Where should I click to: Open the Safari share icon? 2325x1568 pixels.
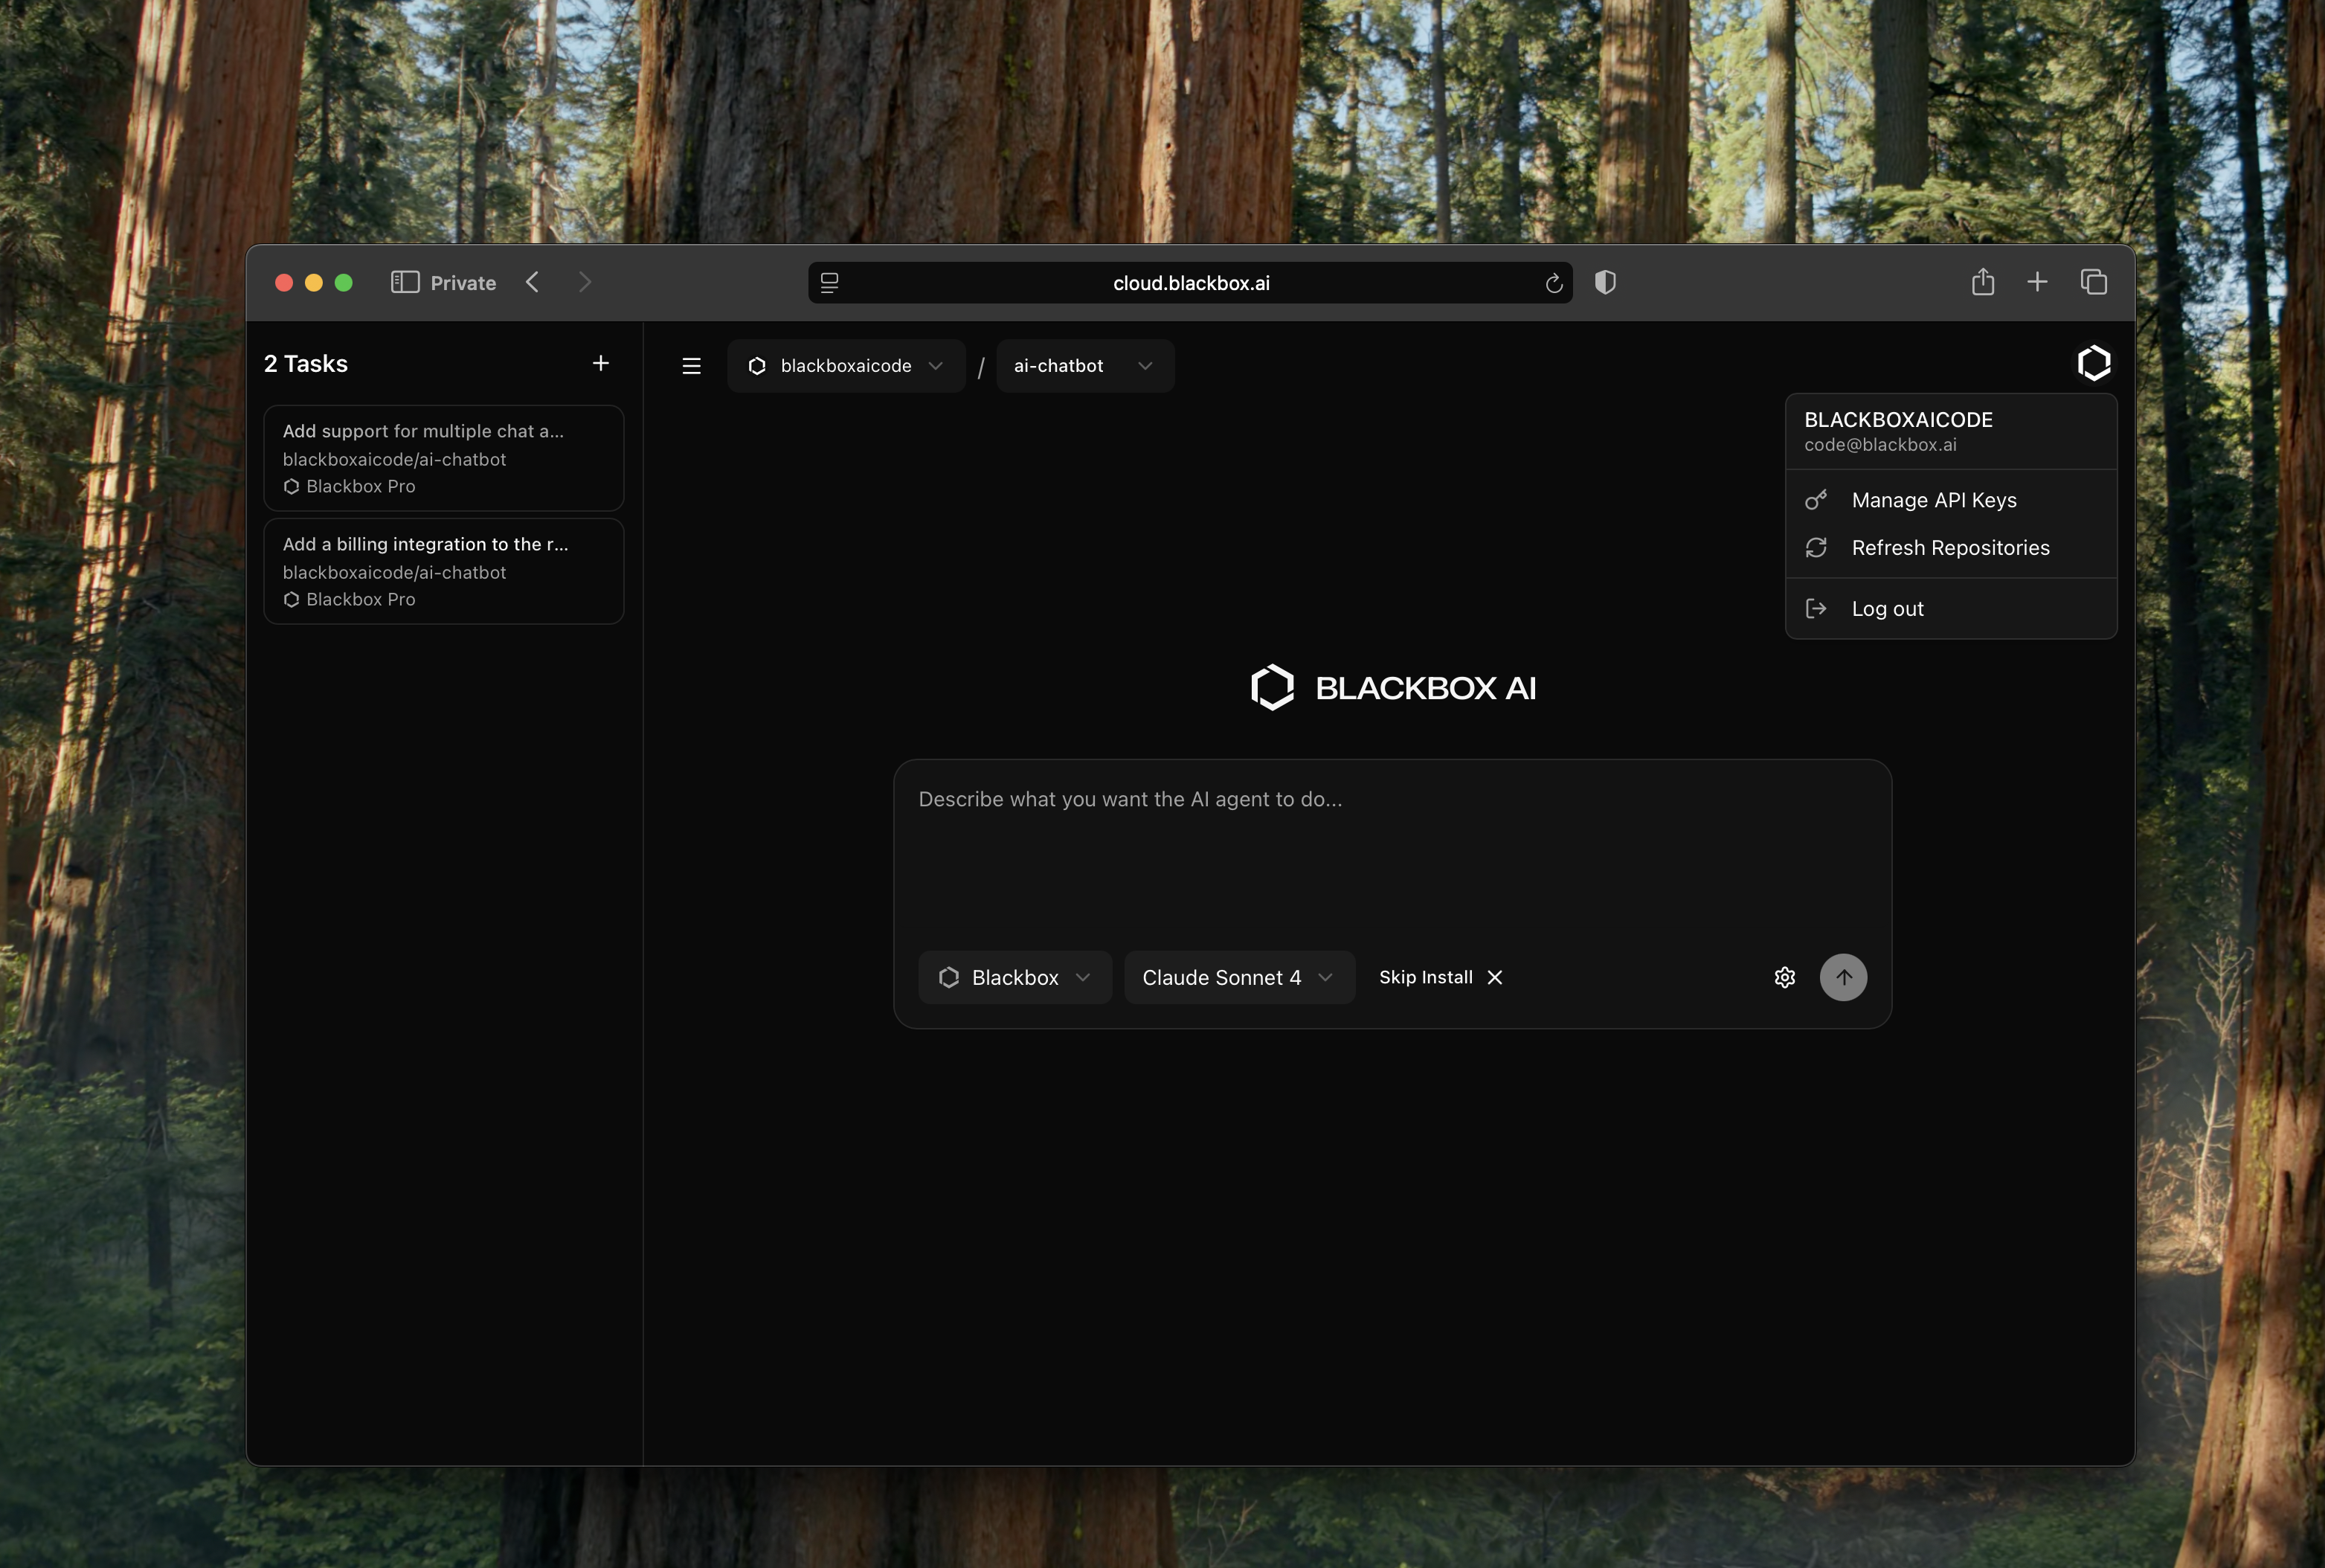1982,282
